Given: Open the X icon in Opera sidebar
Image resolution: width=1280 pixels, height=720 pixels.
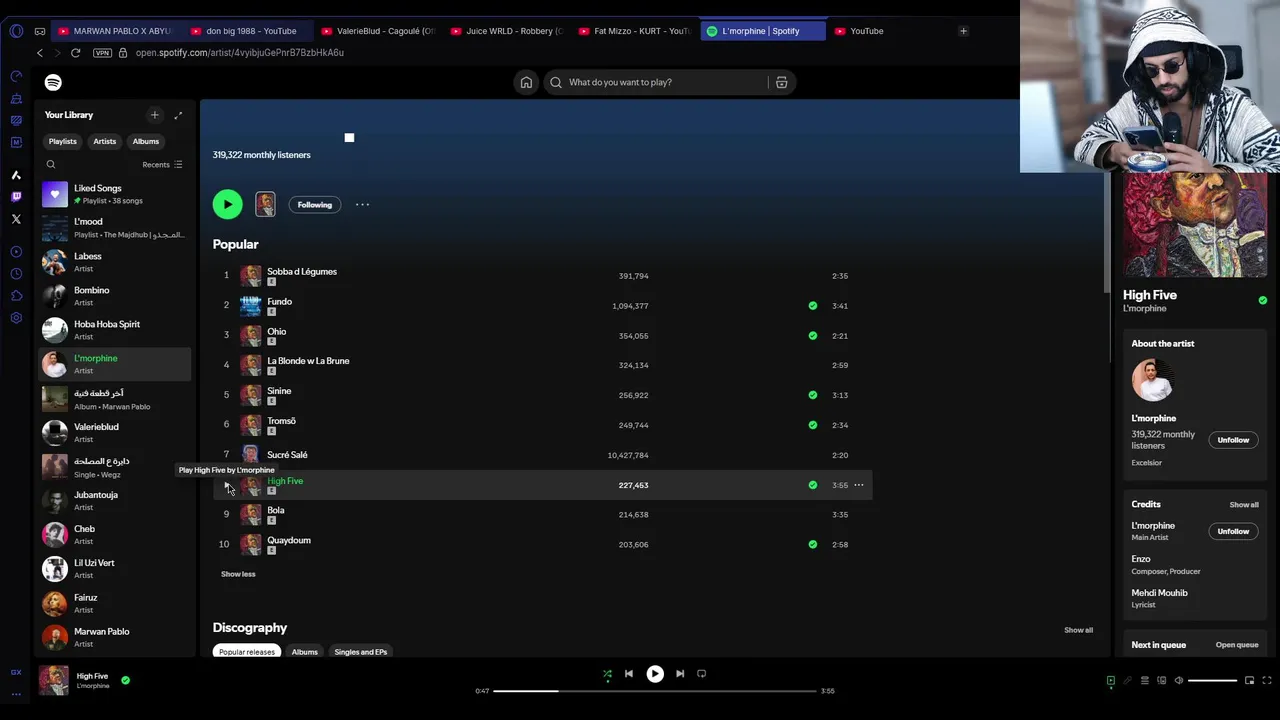Looking at the screenshot, I should (16, 219).
